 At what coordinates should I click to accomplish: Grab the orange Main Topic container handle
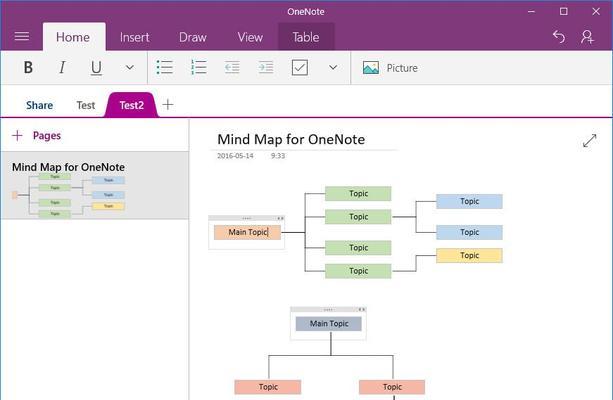pyautogui.click(x=247, y=218)
